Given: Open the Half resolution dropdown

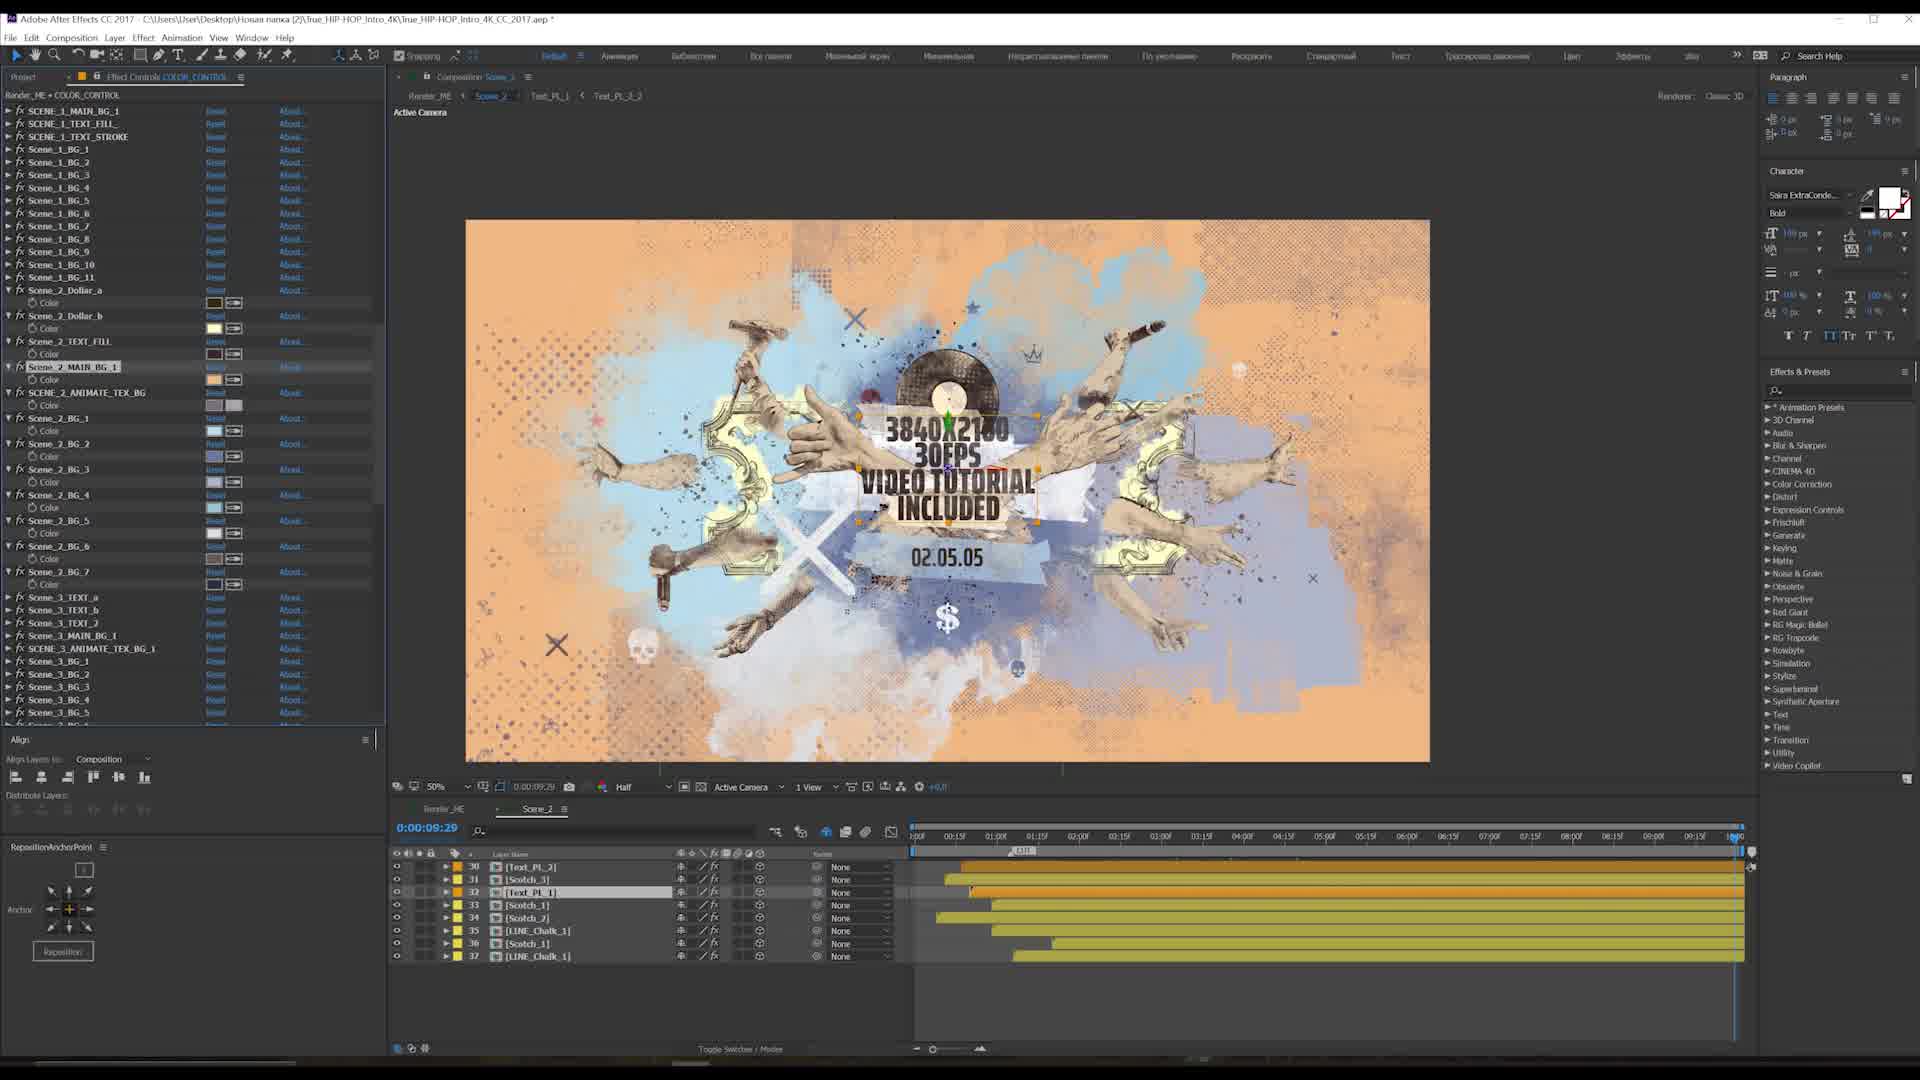Looking at the screenshot, I should [x=643, y=787].
